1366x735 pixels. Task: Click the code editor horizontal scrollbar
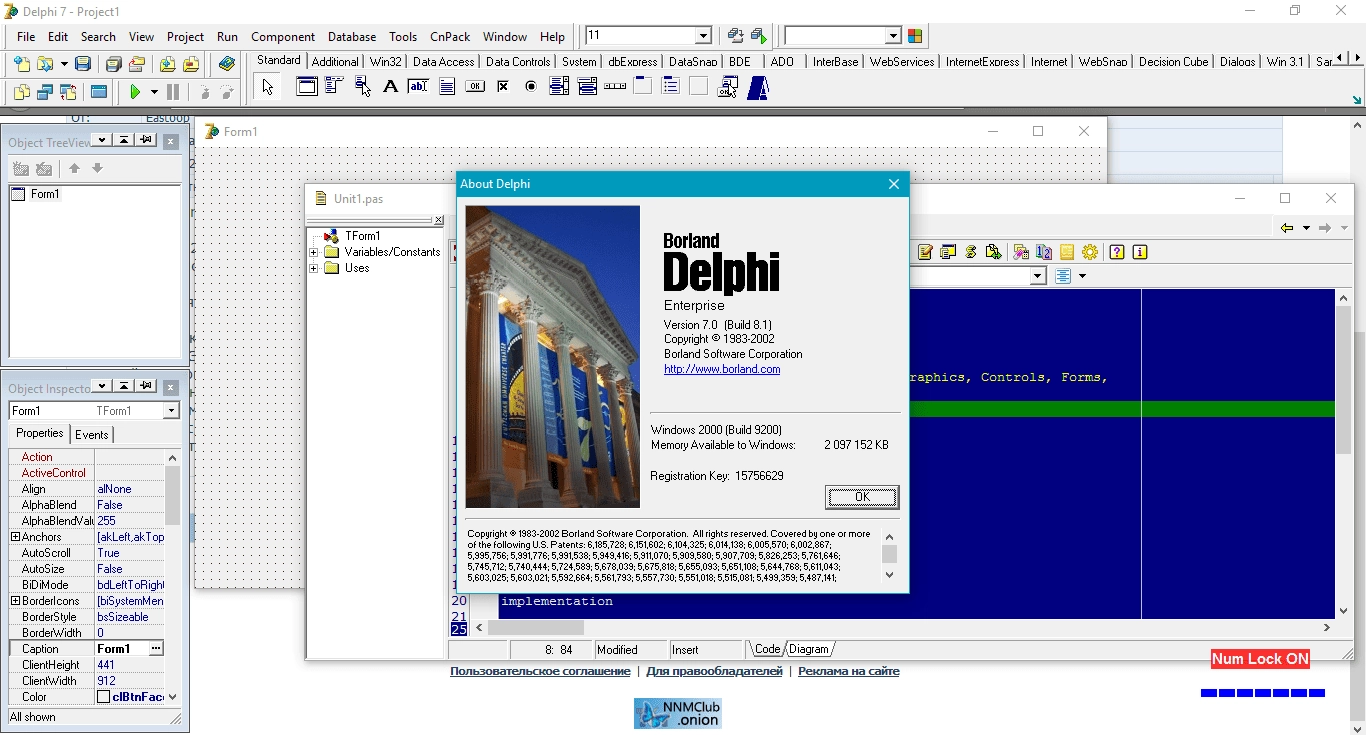(x=903, y=628)
